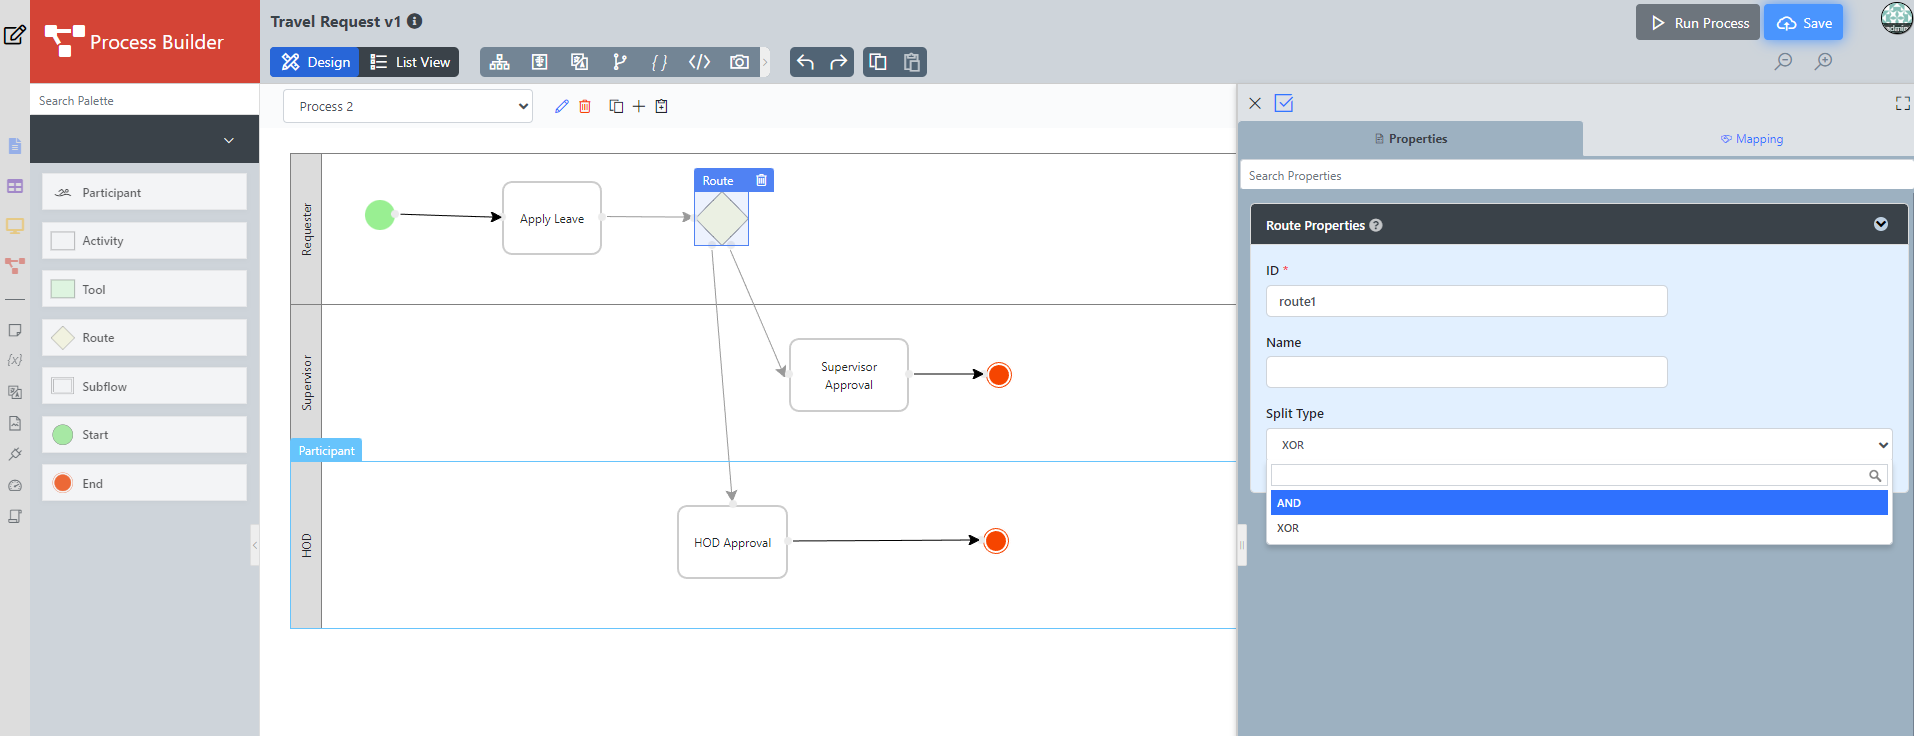Click the screenshot camera icon
This screenshot has width=1914, height=736.
tap(739, 62)
